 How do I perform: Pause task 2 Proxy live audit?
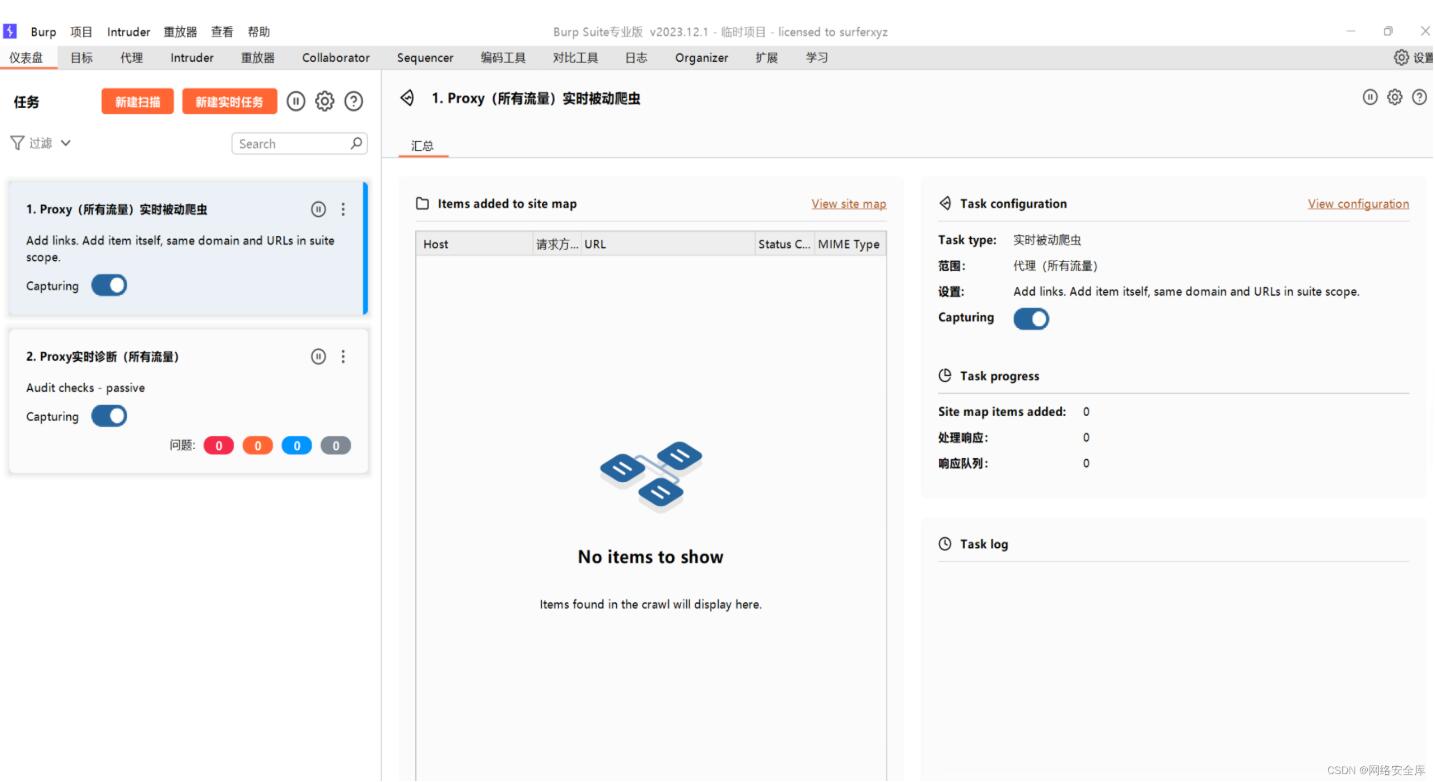click(318, 356)
